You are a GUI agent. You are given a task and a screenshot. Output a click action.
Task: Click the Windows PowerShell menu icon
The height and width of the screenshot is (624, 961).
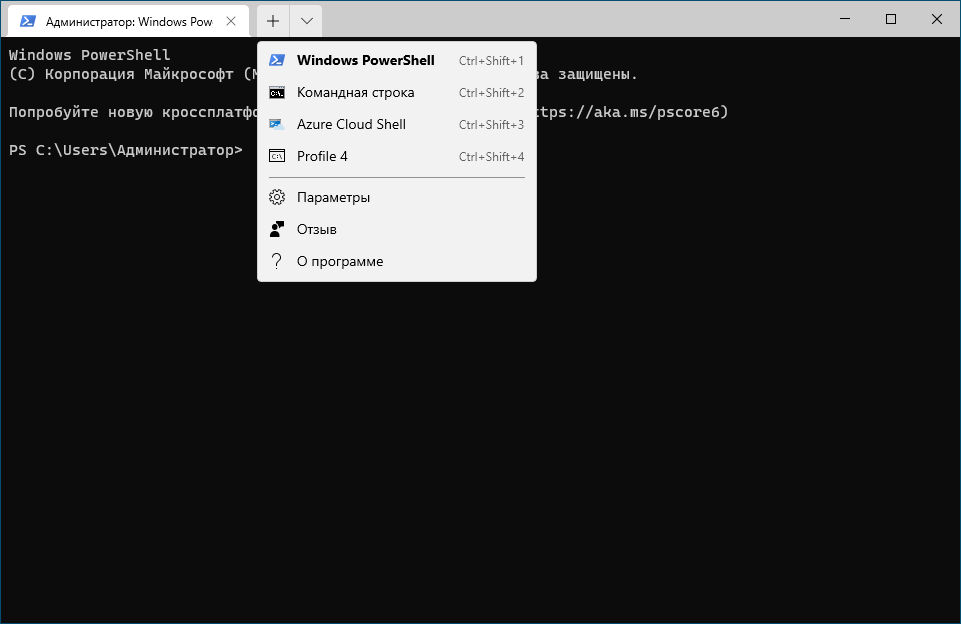pyautogui.click(x=277, y=60)
